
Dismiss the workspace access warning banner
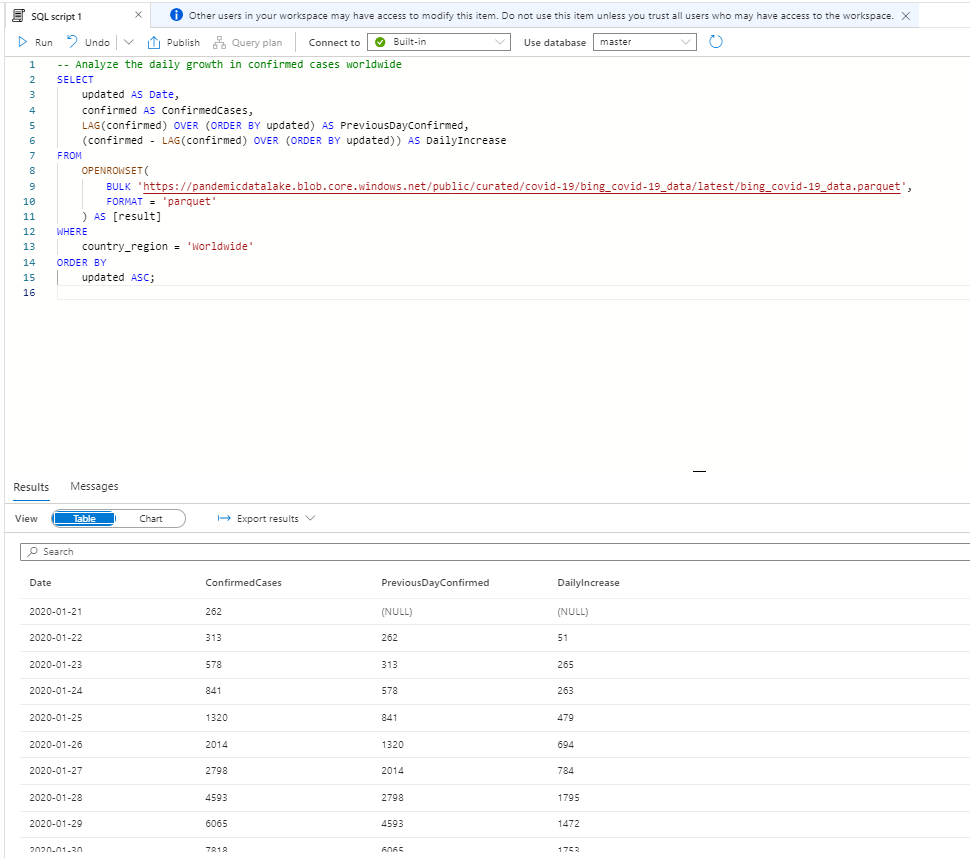pos(906,15)
